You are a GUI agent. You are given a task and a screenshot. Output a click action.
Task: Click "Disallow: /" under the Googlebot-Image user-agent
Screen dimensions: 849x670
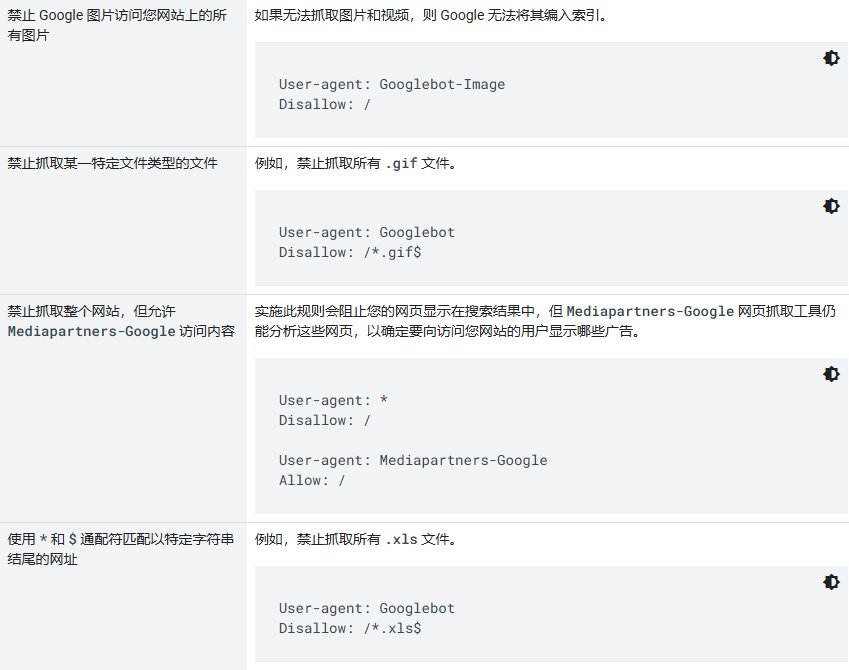tap(324, 104)
